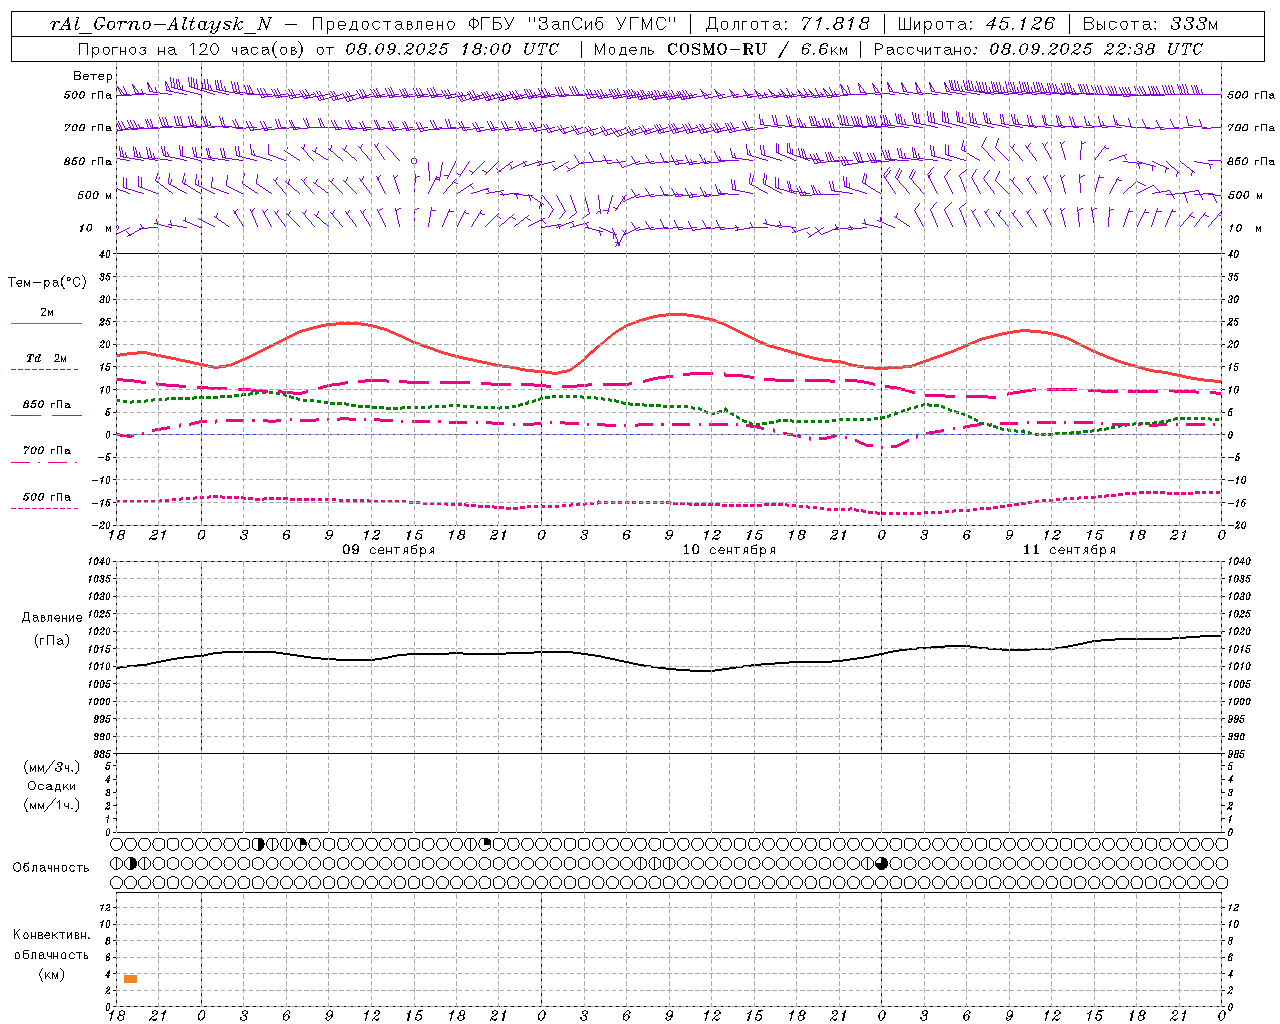Click the (км) unit label
The height and width of the screenshot is (1024, 1280).
(52, 974)
